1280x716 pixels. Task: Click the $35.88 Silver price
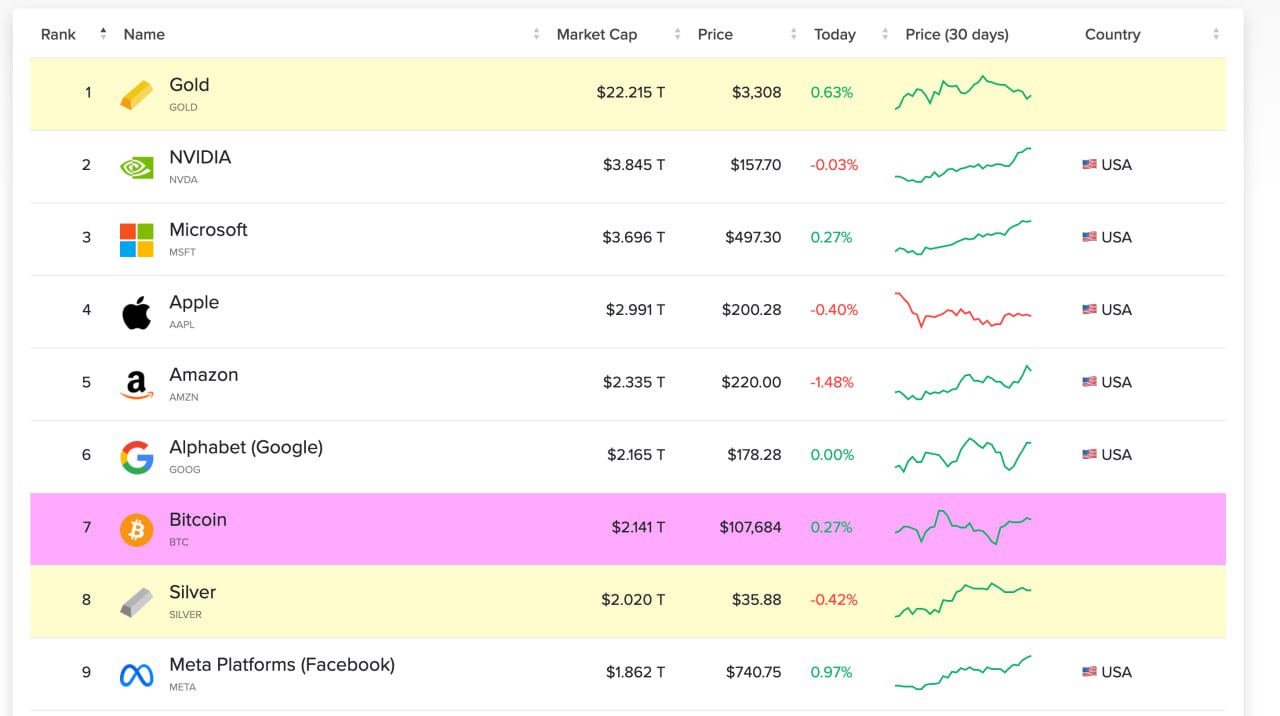coord(757,600)
